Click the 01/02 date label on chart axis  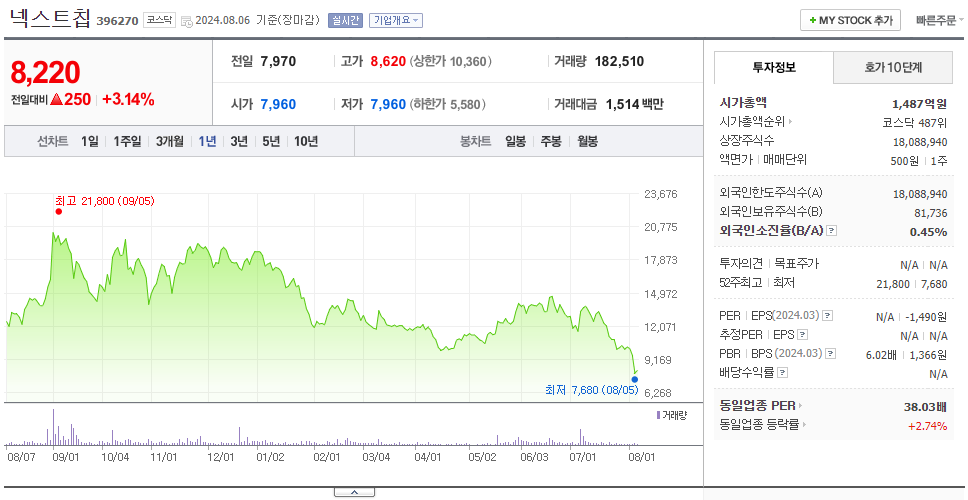(x=270, y=457)
